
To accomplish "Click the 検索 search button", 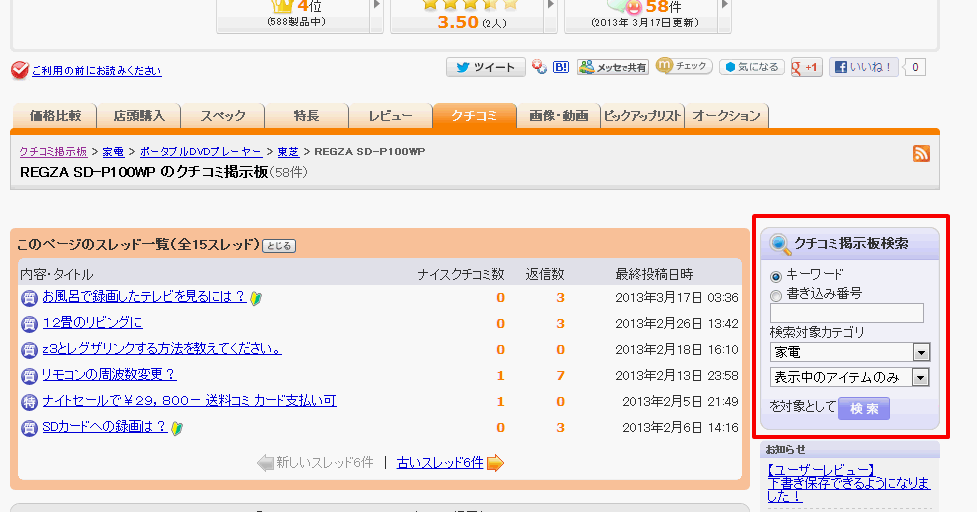I will pos(864,409).
